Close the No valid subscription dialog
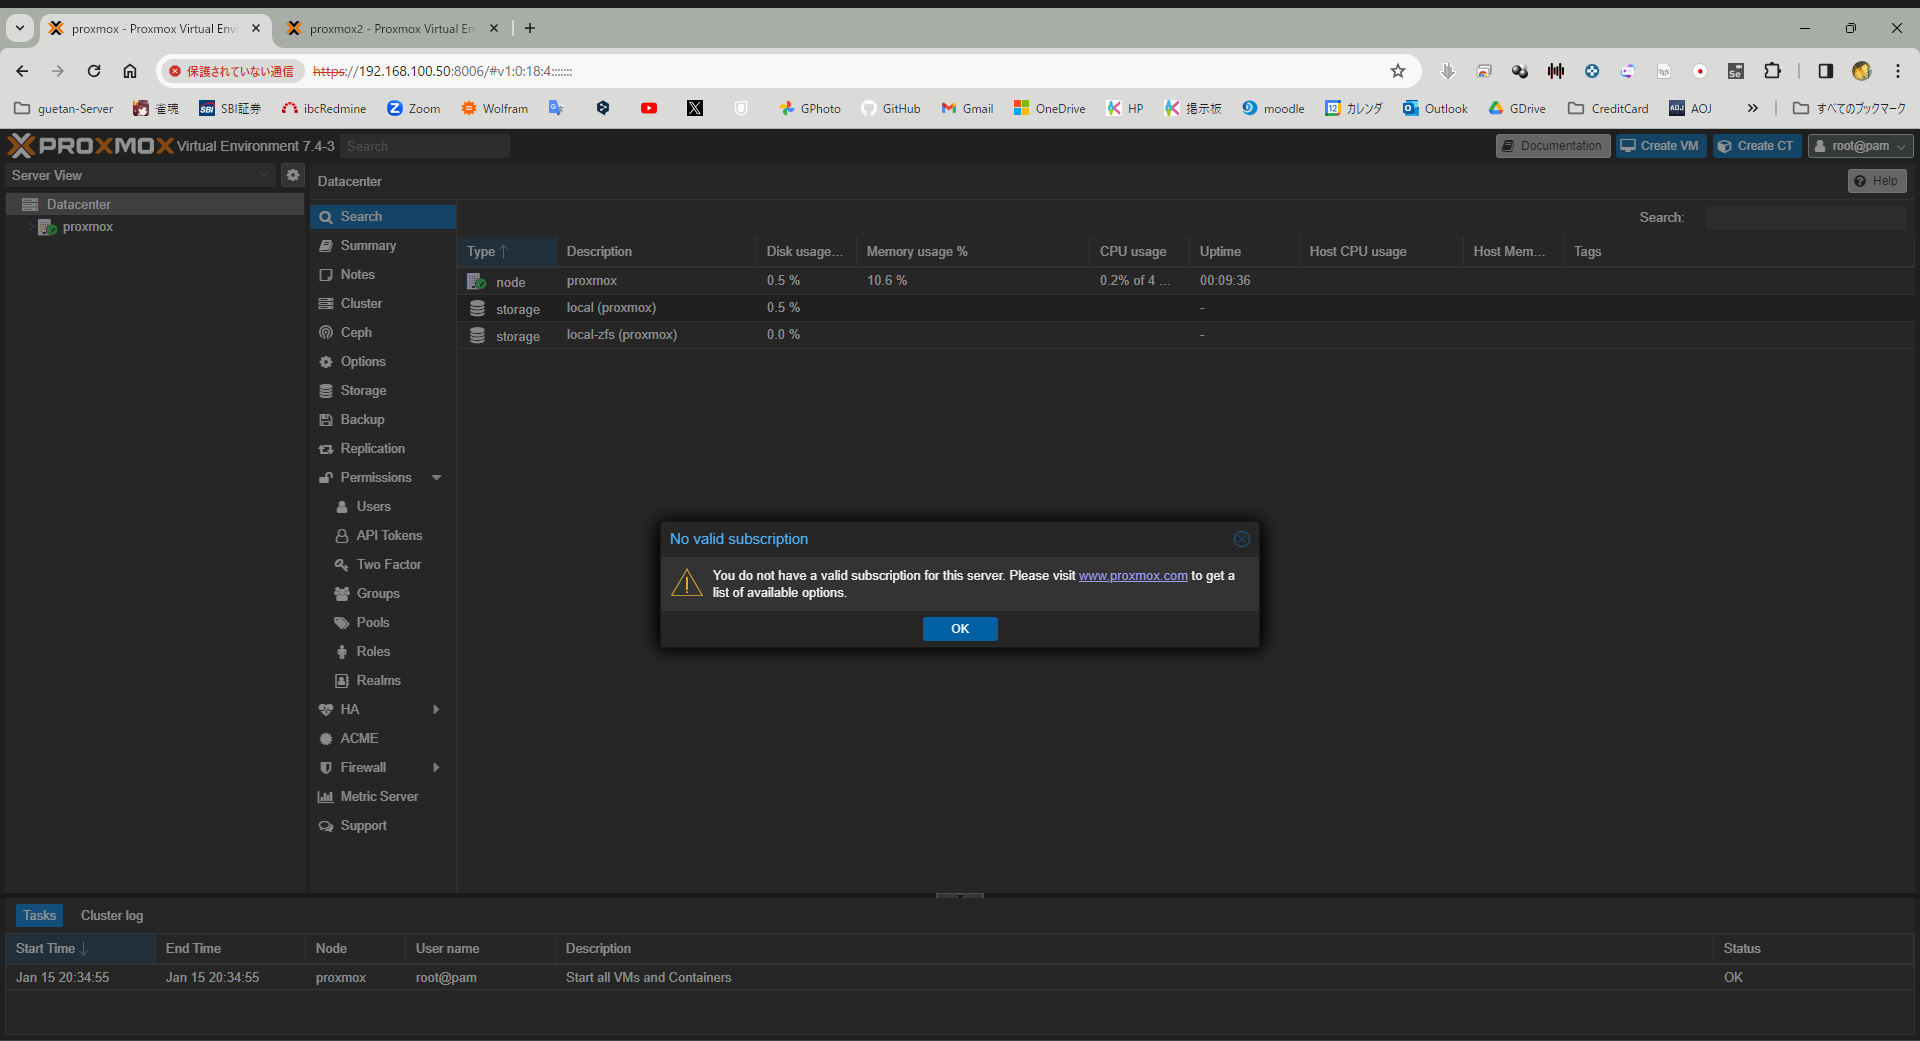Screen dimensions: 1920x1041 pyautogui.click(x=1241, y=539)
